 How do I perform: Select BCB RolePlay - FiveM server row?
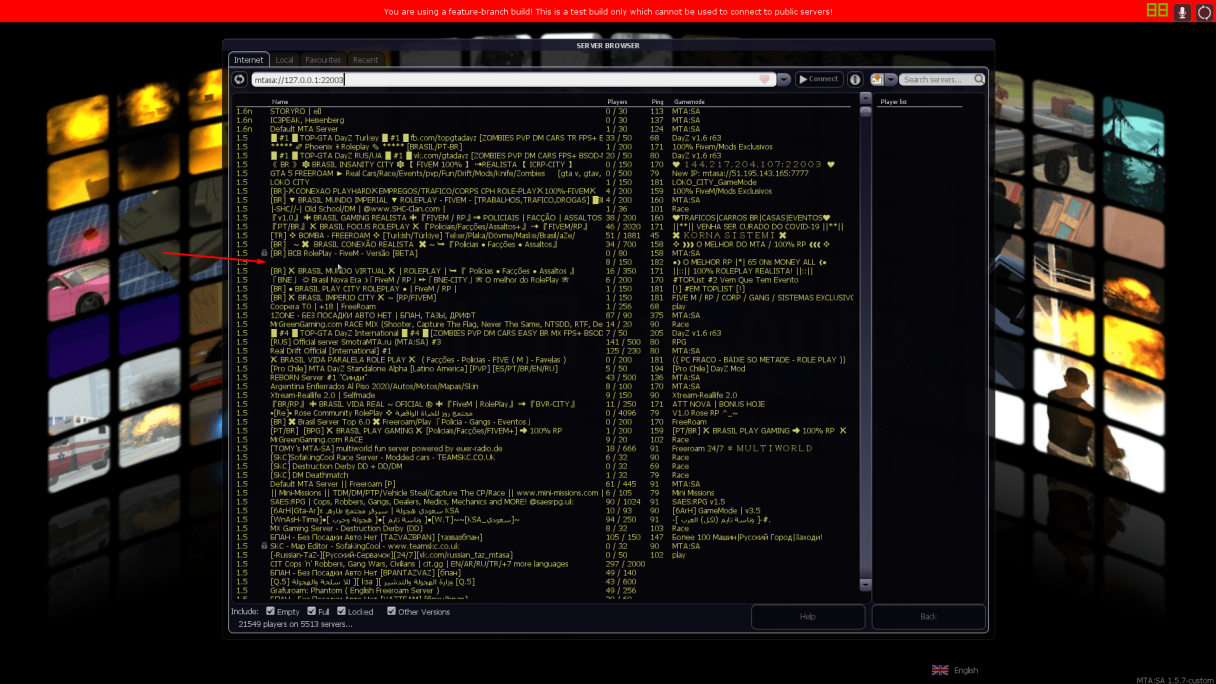click(x=543, y=253)
